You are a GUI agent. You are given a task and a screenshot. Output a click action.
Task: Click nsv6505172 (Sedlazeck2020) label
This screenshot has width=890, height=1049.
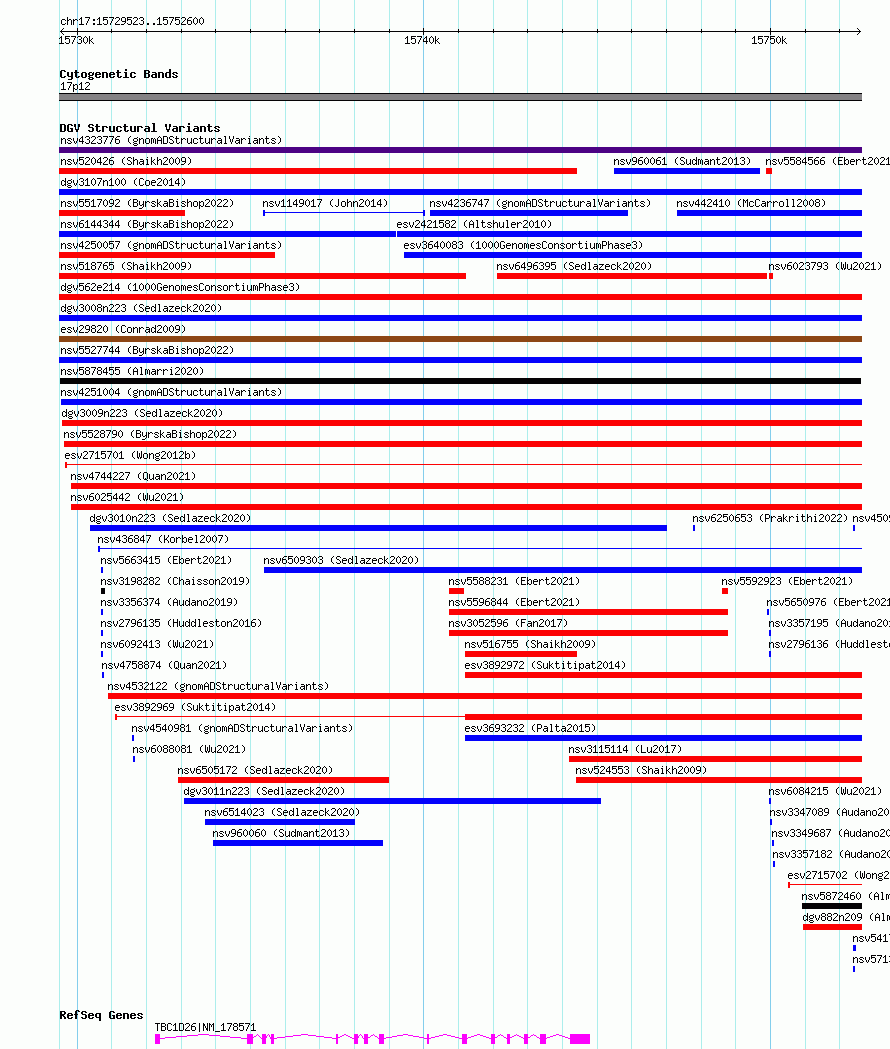(x=256, y=771)
